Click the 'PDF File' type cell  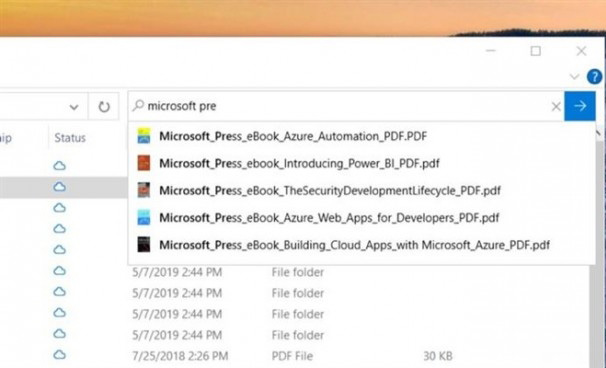[292, 356]
